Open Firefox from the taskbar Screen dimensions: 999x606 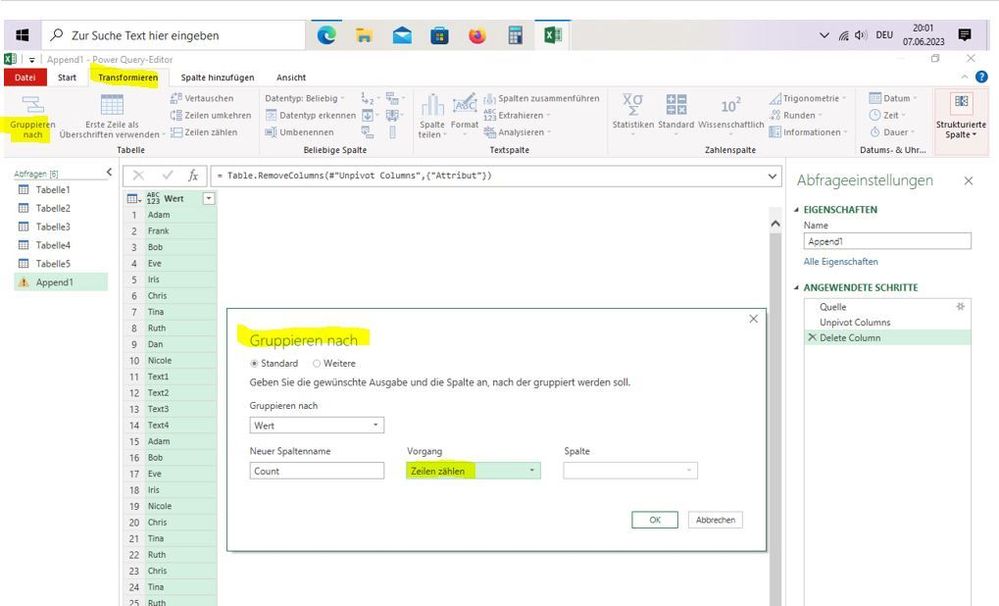[477, 35]
